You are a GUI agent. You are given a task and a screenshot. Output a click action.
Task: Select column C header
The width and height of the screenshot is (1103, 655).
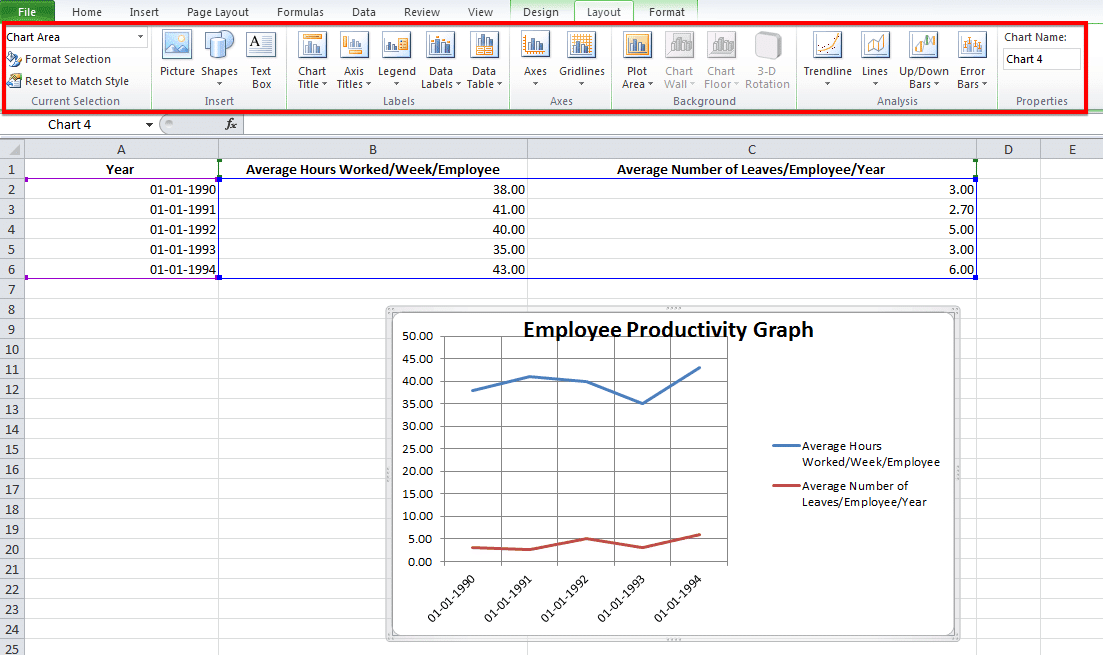751,149
